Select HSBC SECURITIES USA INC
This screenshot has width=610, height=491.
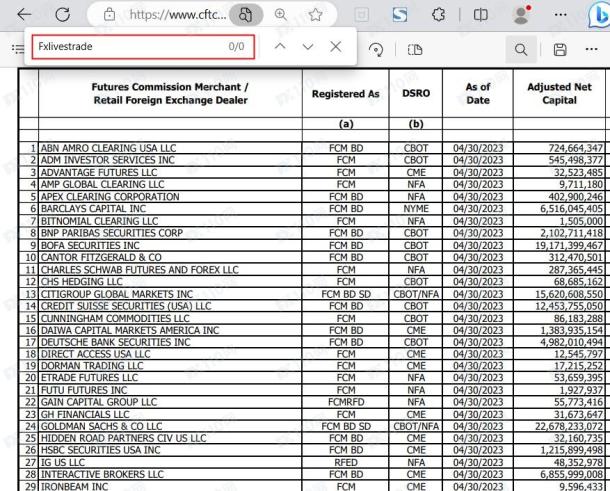[100, 450]
